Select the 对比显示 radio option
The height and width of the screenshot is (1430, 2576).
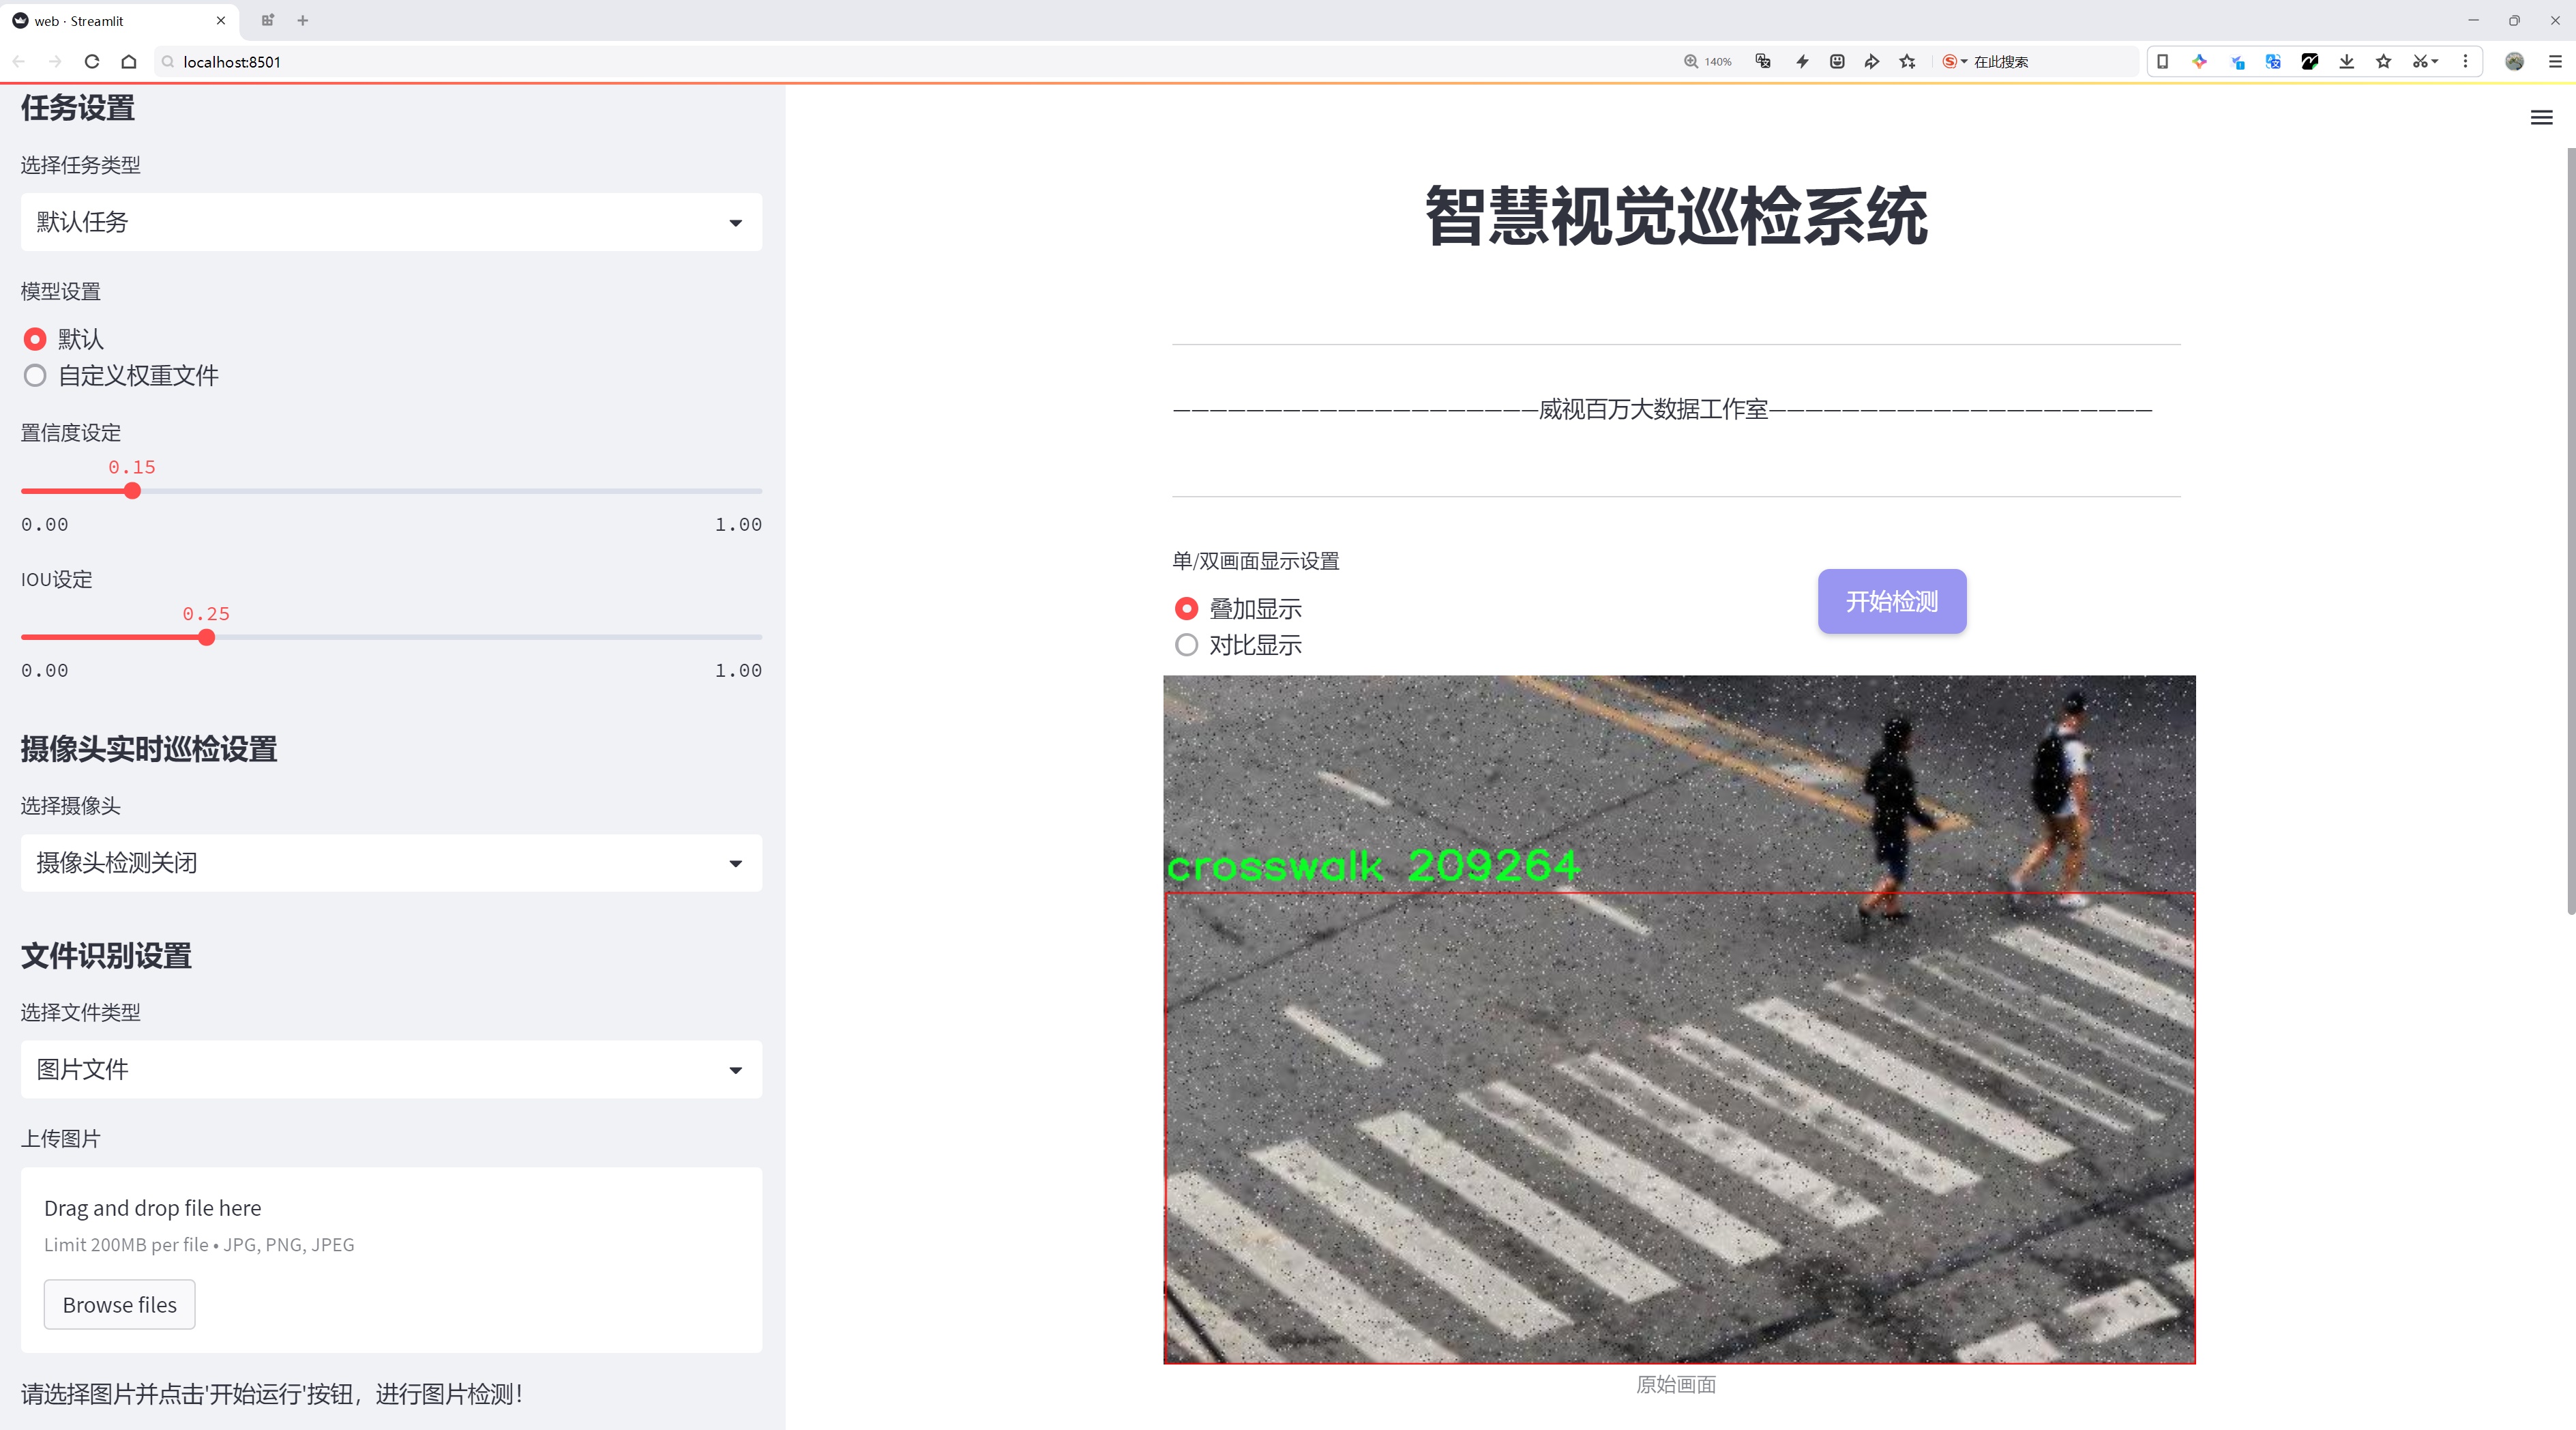(1186, 645)
